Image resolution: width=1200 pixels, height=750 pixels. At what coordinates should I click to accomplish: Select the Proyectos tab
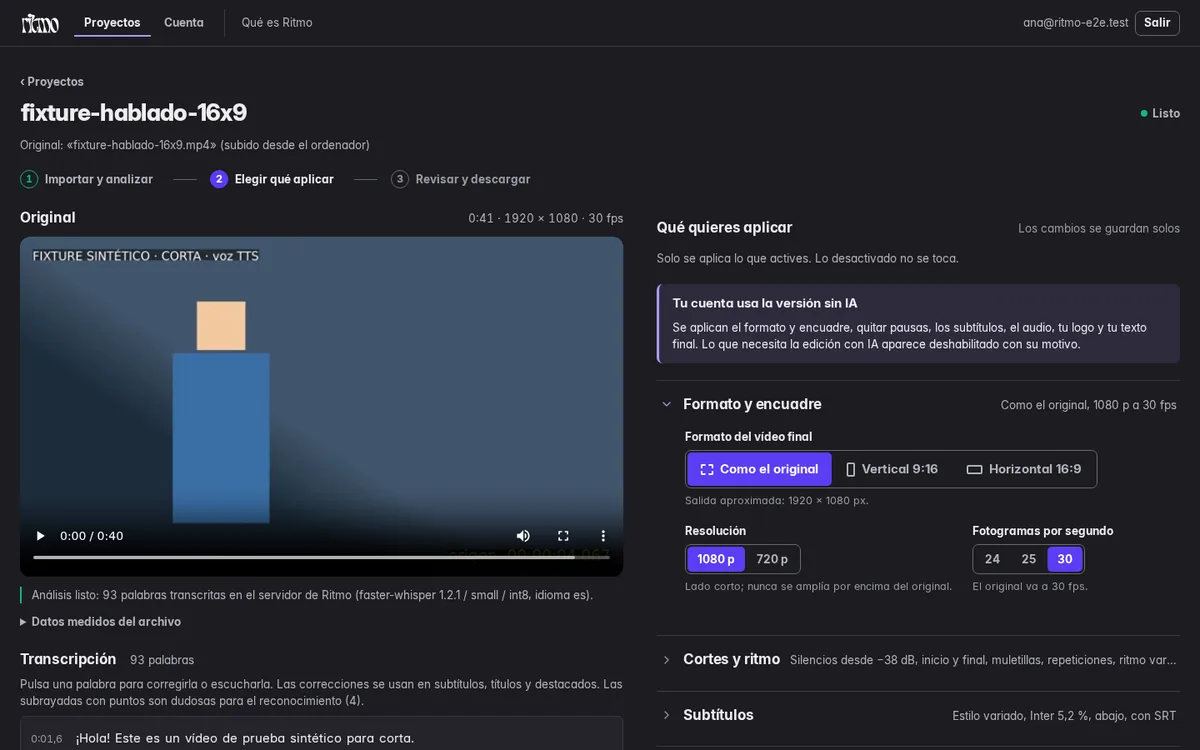[x=112, y=23]
